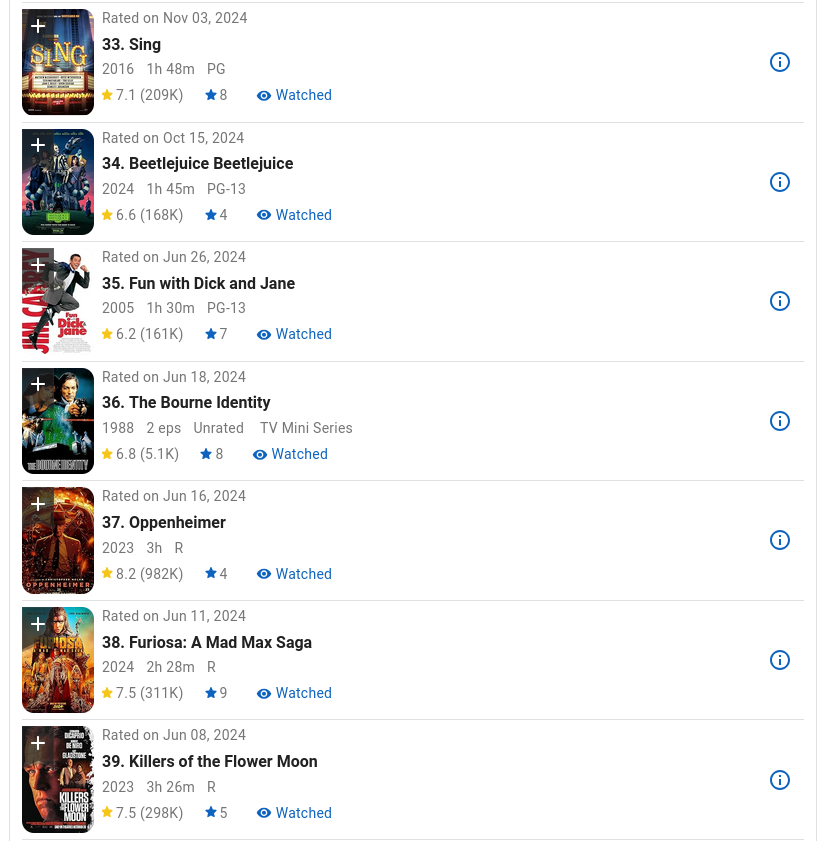Toggle Watched for The Bourne Identity
The width and height of the screenshot is (837, 841).
pyautogui.click(x=290, y=454)
